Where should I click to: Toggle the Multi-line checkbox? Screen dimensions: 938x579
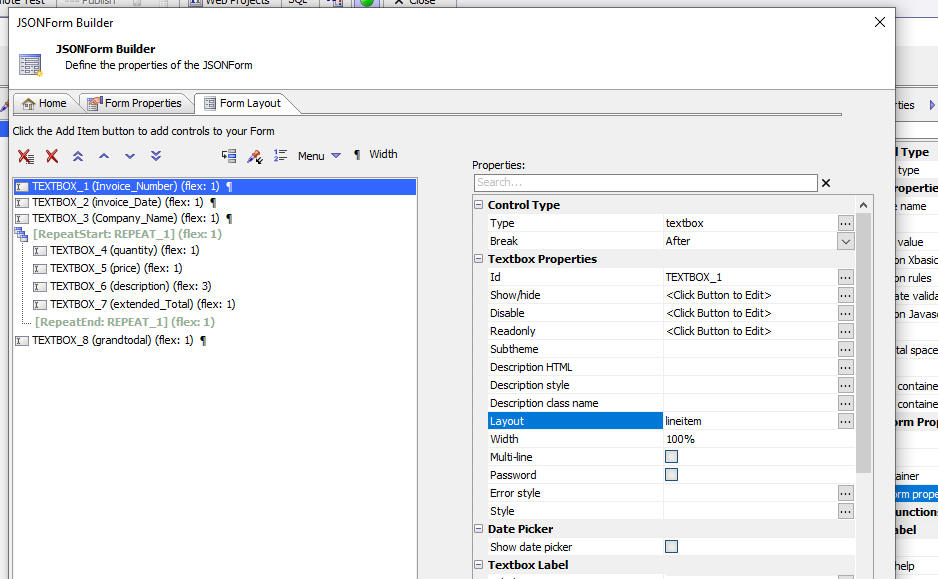click(x=672, y=457)
